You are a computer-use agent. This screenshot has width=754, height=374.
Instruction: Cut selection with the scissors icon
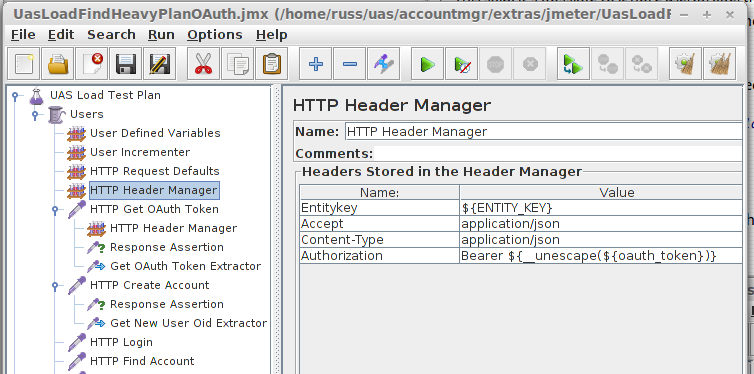pyautogui.click(x=203, y=63)
